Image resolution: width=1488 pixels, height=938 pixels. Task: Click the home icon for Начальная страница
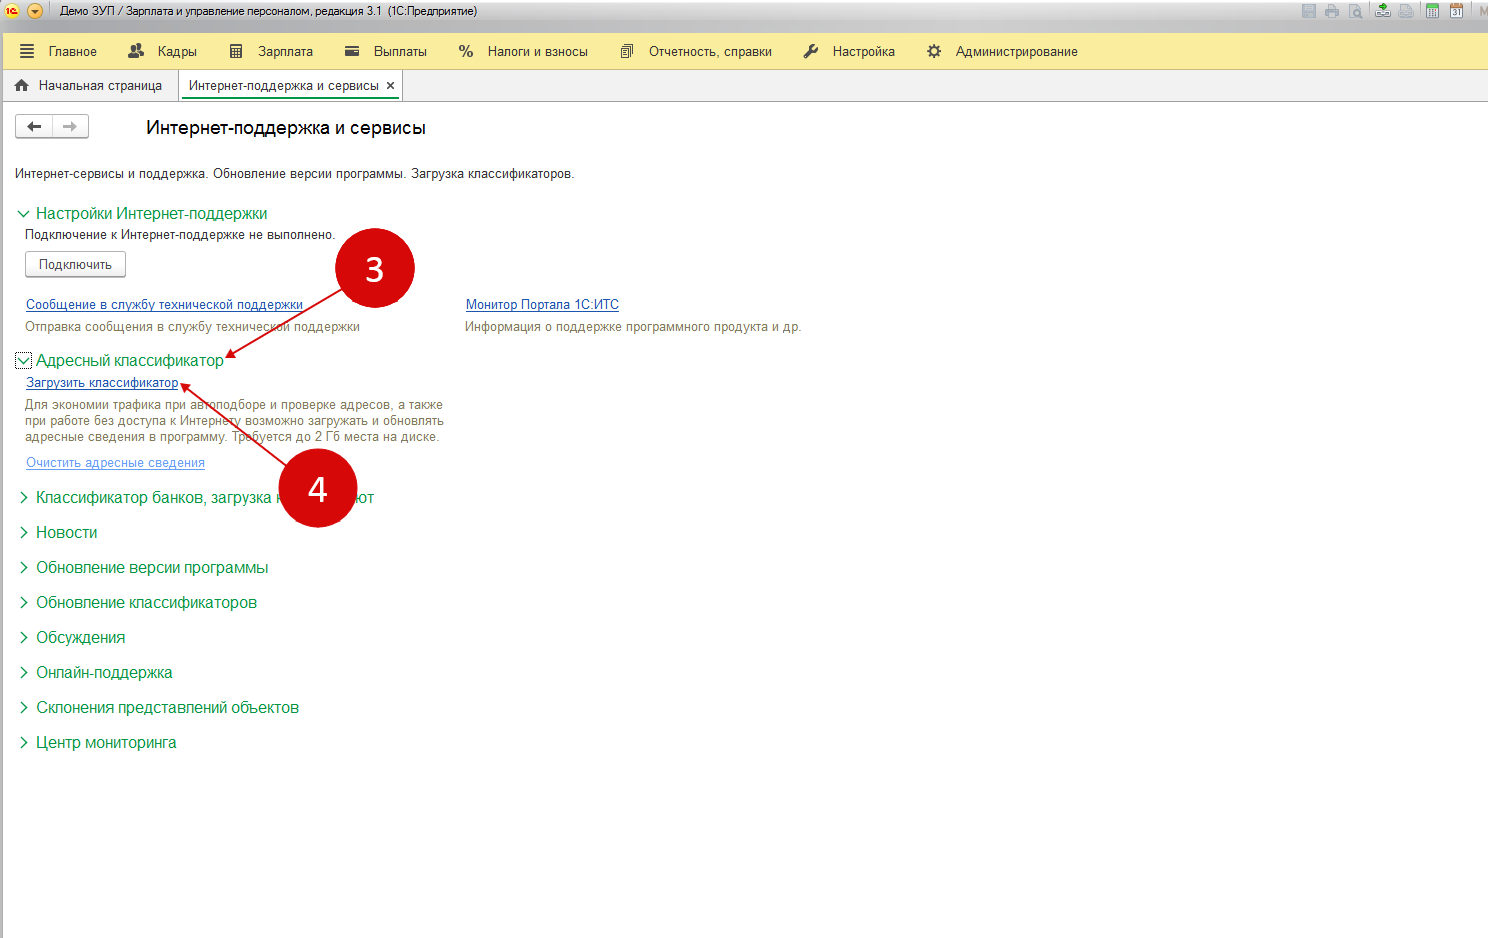pos(22,86)
